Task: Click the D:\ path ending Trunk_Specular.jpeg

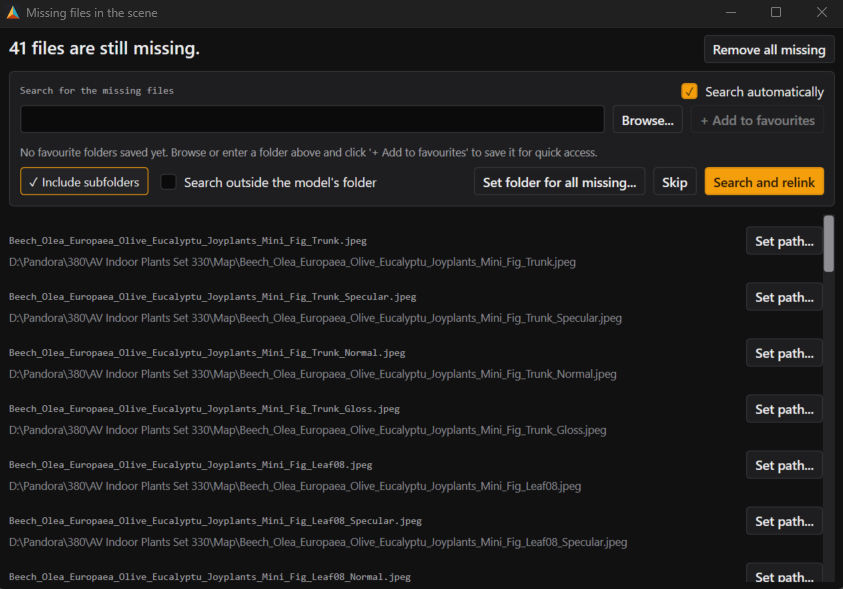Action: [315, 318]
